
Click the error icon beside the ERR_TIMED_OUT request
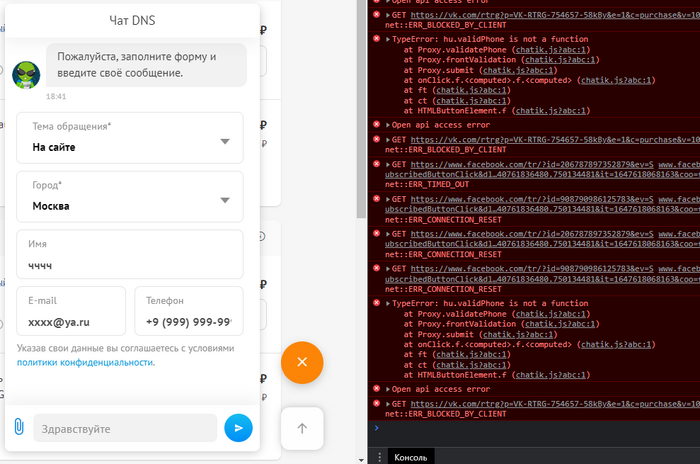[x=377, y=164]
